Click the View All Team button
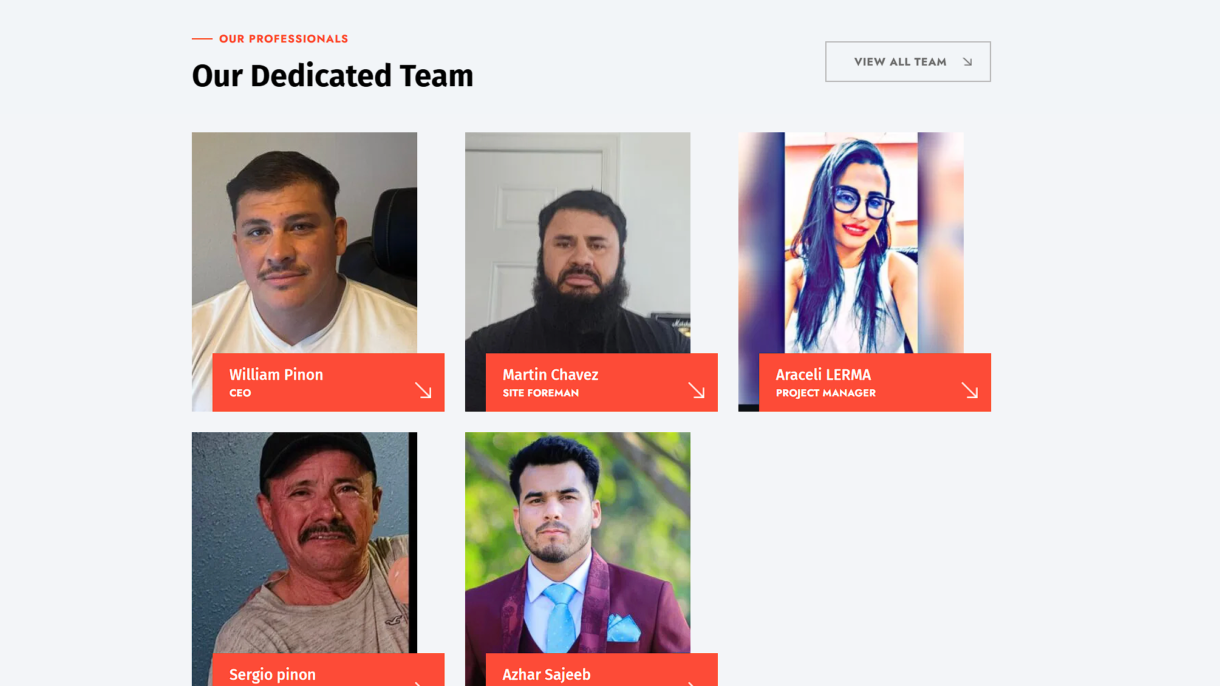1220x686 pixels. tap(908, 62)
